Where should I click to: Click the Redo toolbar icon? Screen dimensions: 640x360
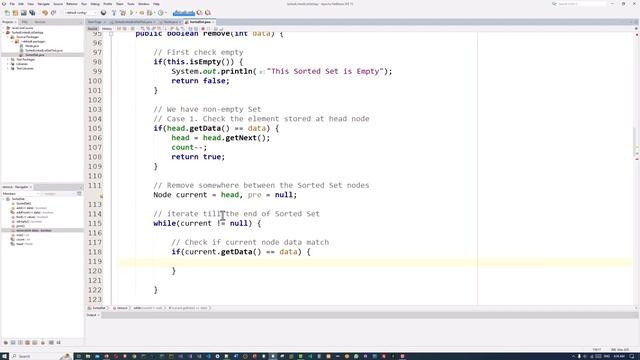click(53, 13)
